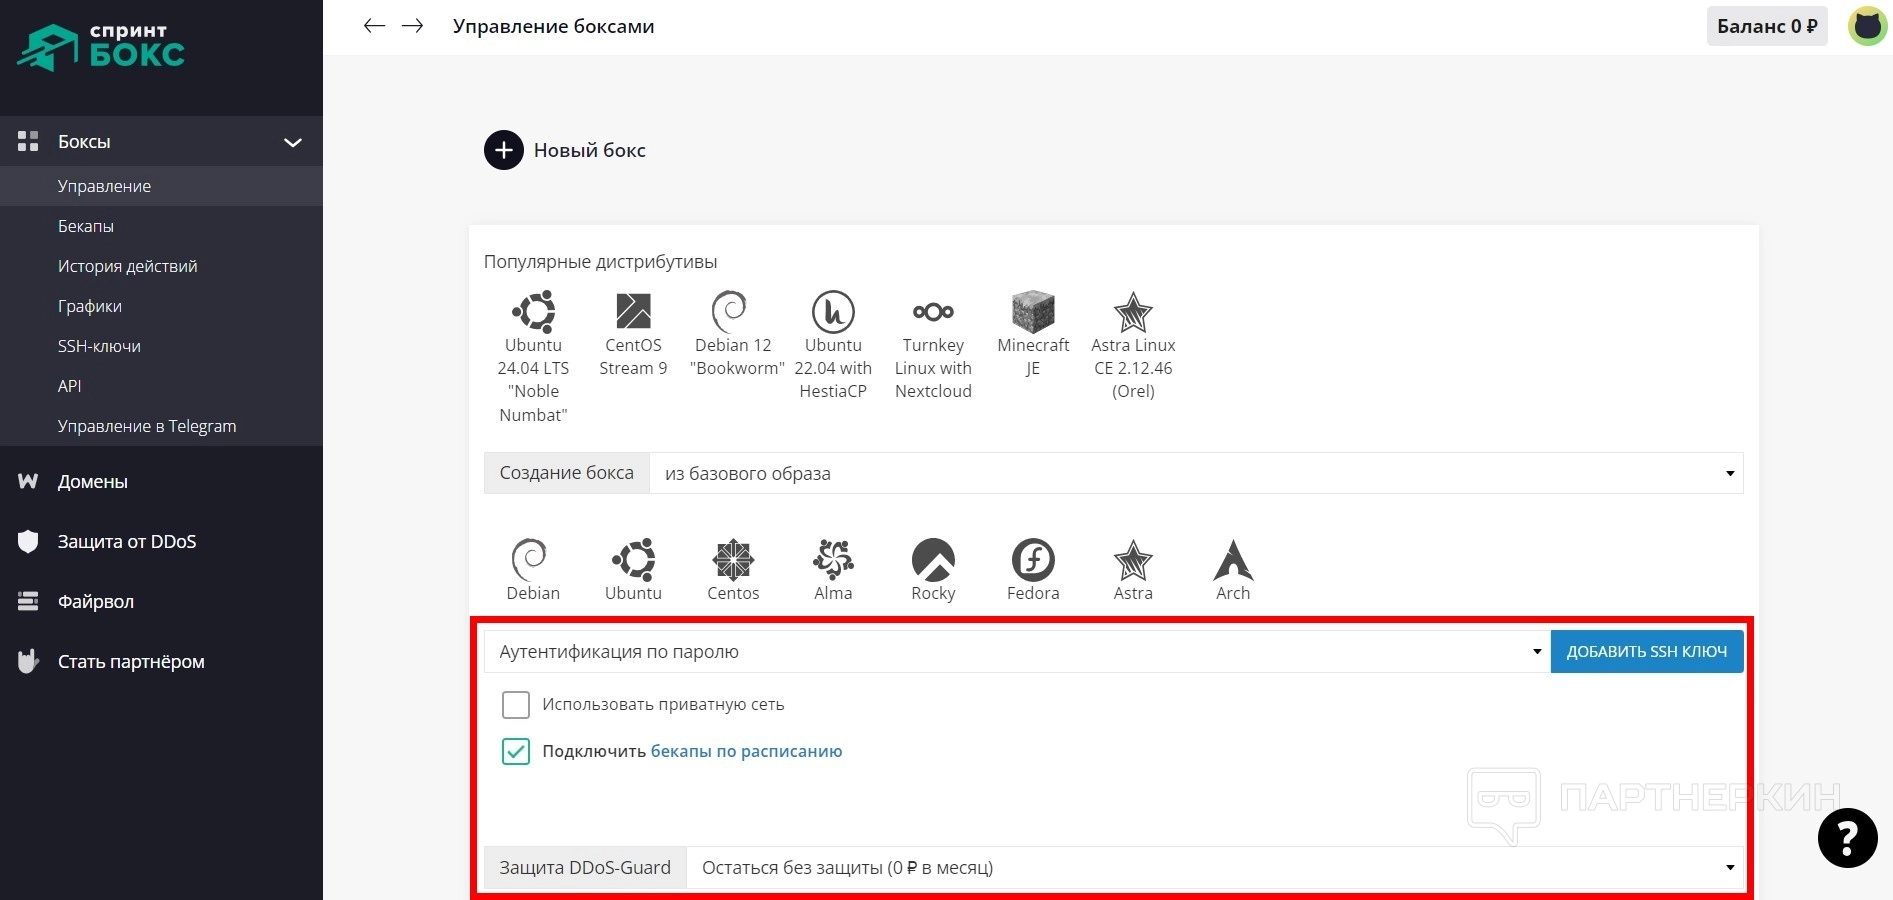
Task: Choose the Astra base image
Action: [1133, 570]
